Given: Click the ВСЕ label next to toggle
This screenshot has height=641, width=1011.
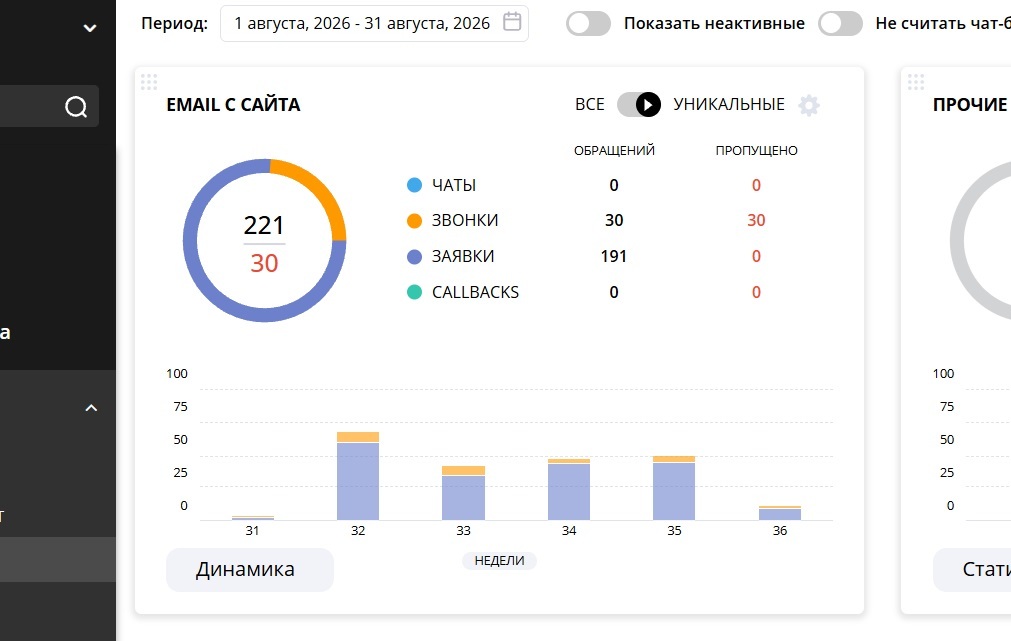Looking at the screenshot, I should [590, 104].
